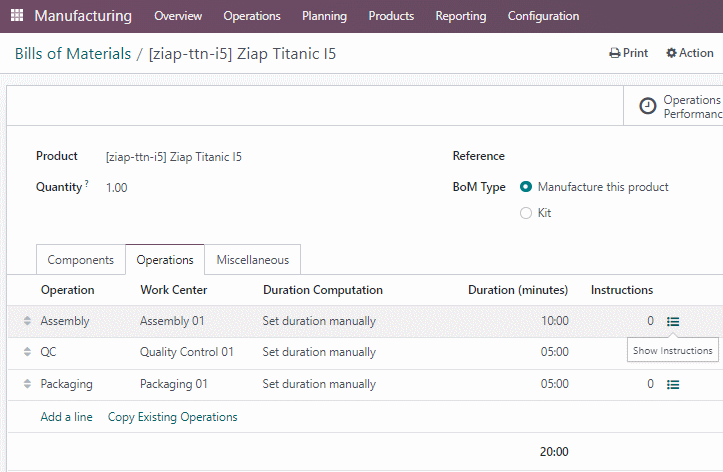Switch to the Components tab
The height and width of the screenshot is (472, 723).
(x=81, y=260)
